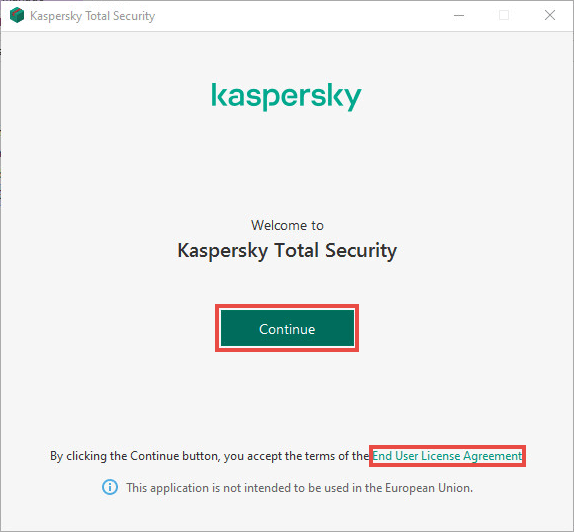
Task: Click empty area below the European Union notice
Action: [x=287, y=514]
